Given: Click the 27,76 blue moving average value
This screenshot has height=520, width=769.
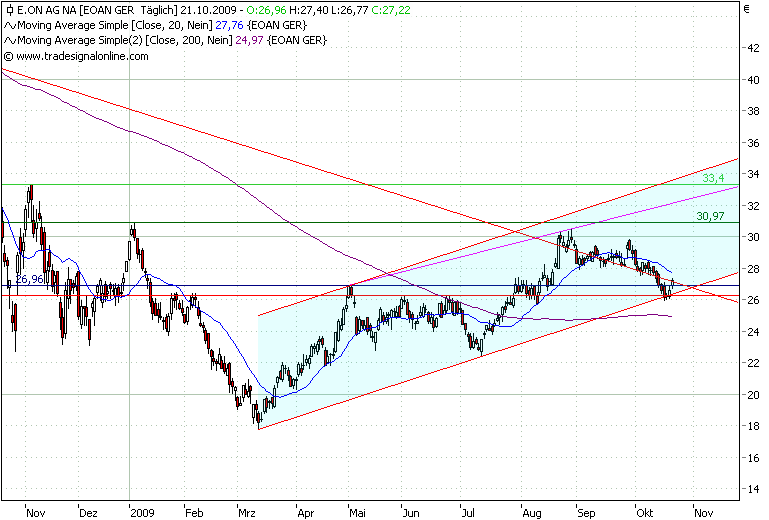Looking at the screenshot, I should point(229,26).
